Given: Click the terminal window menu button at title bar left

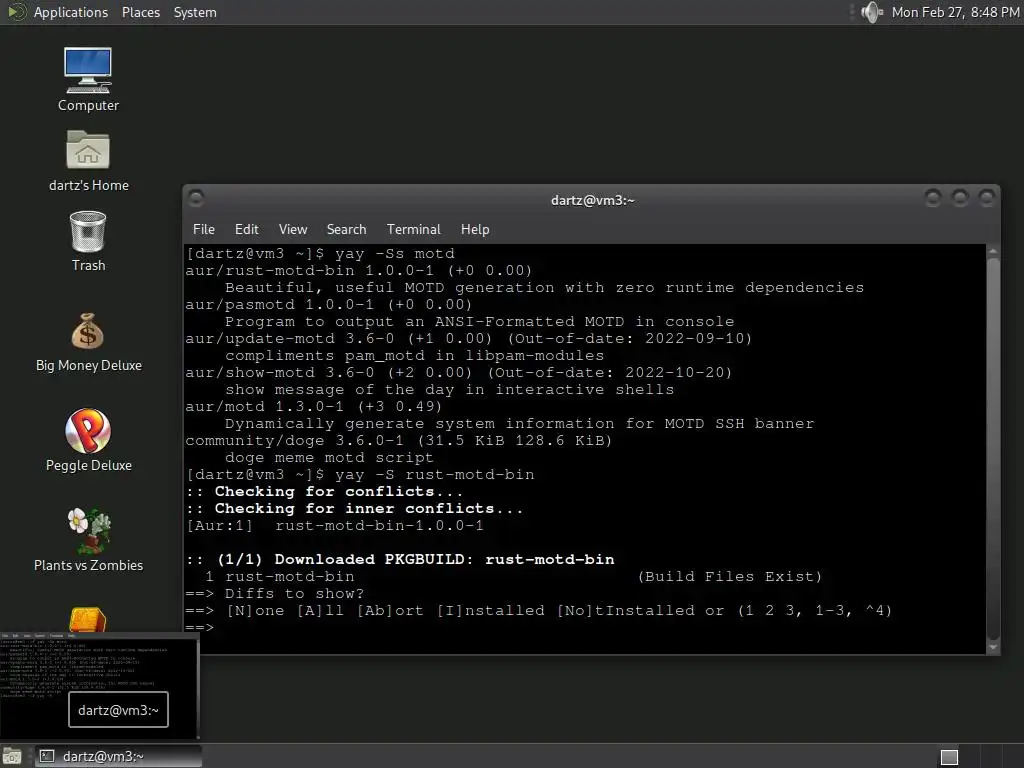Looking at the screenshot, I should pos(195,198).
